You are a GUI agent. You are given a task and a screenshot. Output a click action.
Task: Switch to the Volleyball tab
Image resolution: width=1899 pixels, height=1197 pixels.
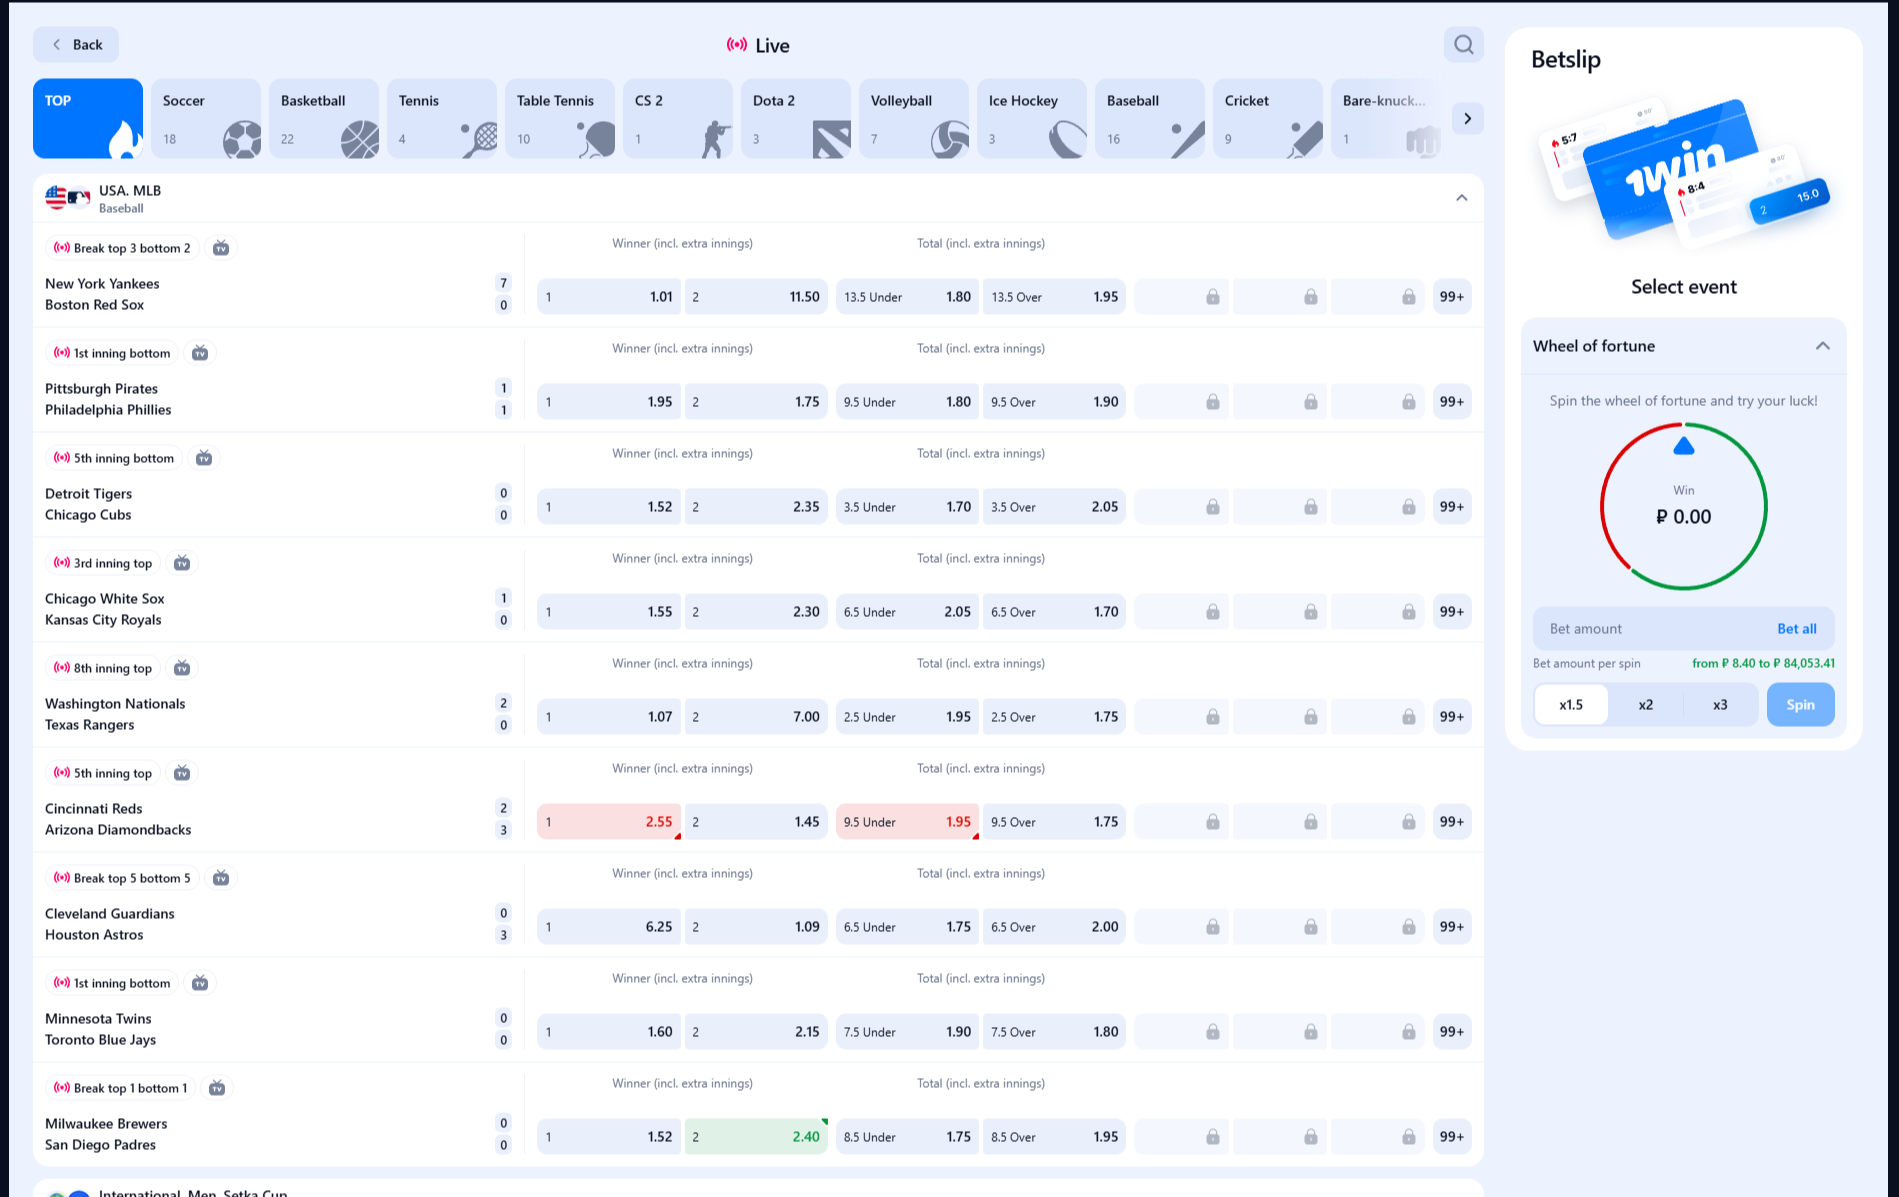tap(914, 119)
